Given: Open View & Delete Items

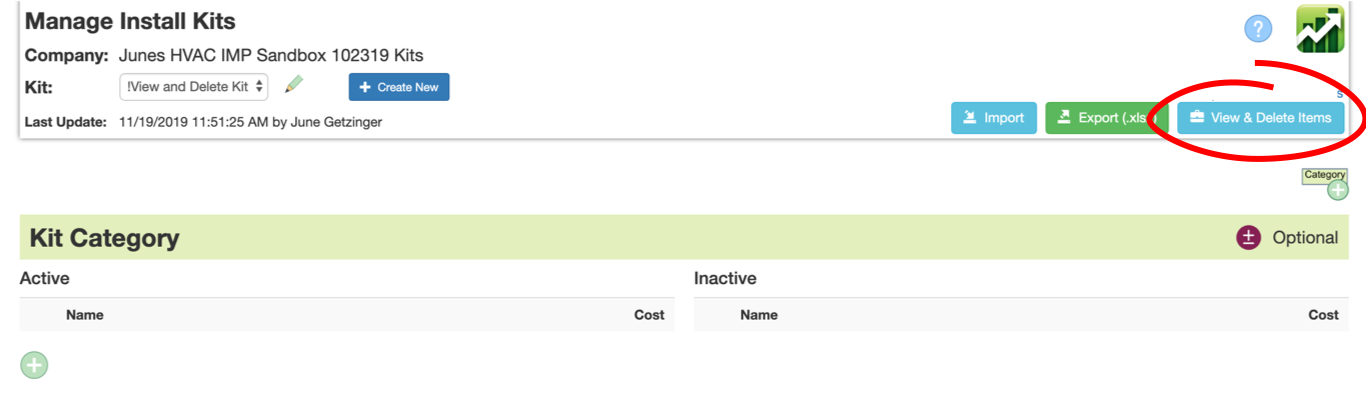Looking at the screenshot, I should coord(1259,118).
